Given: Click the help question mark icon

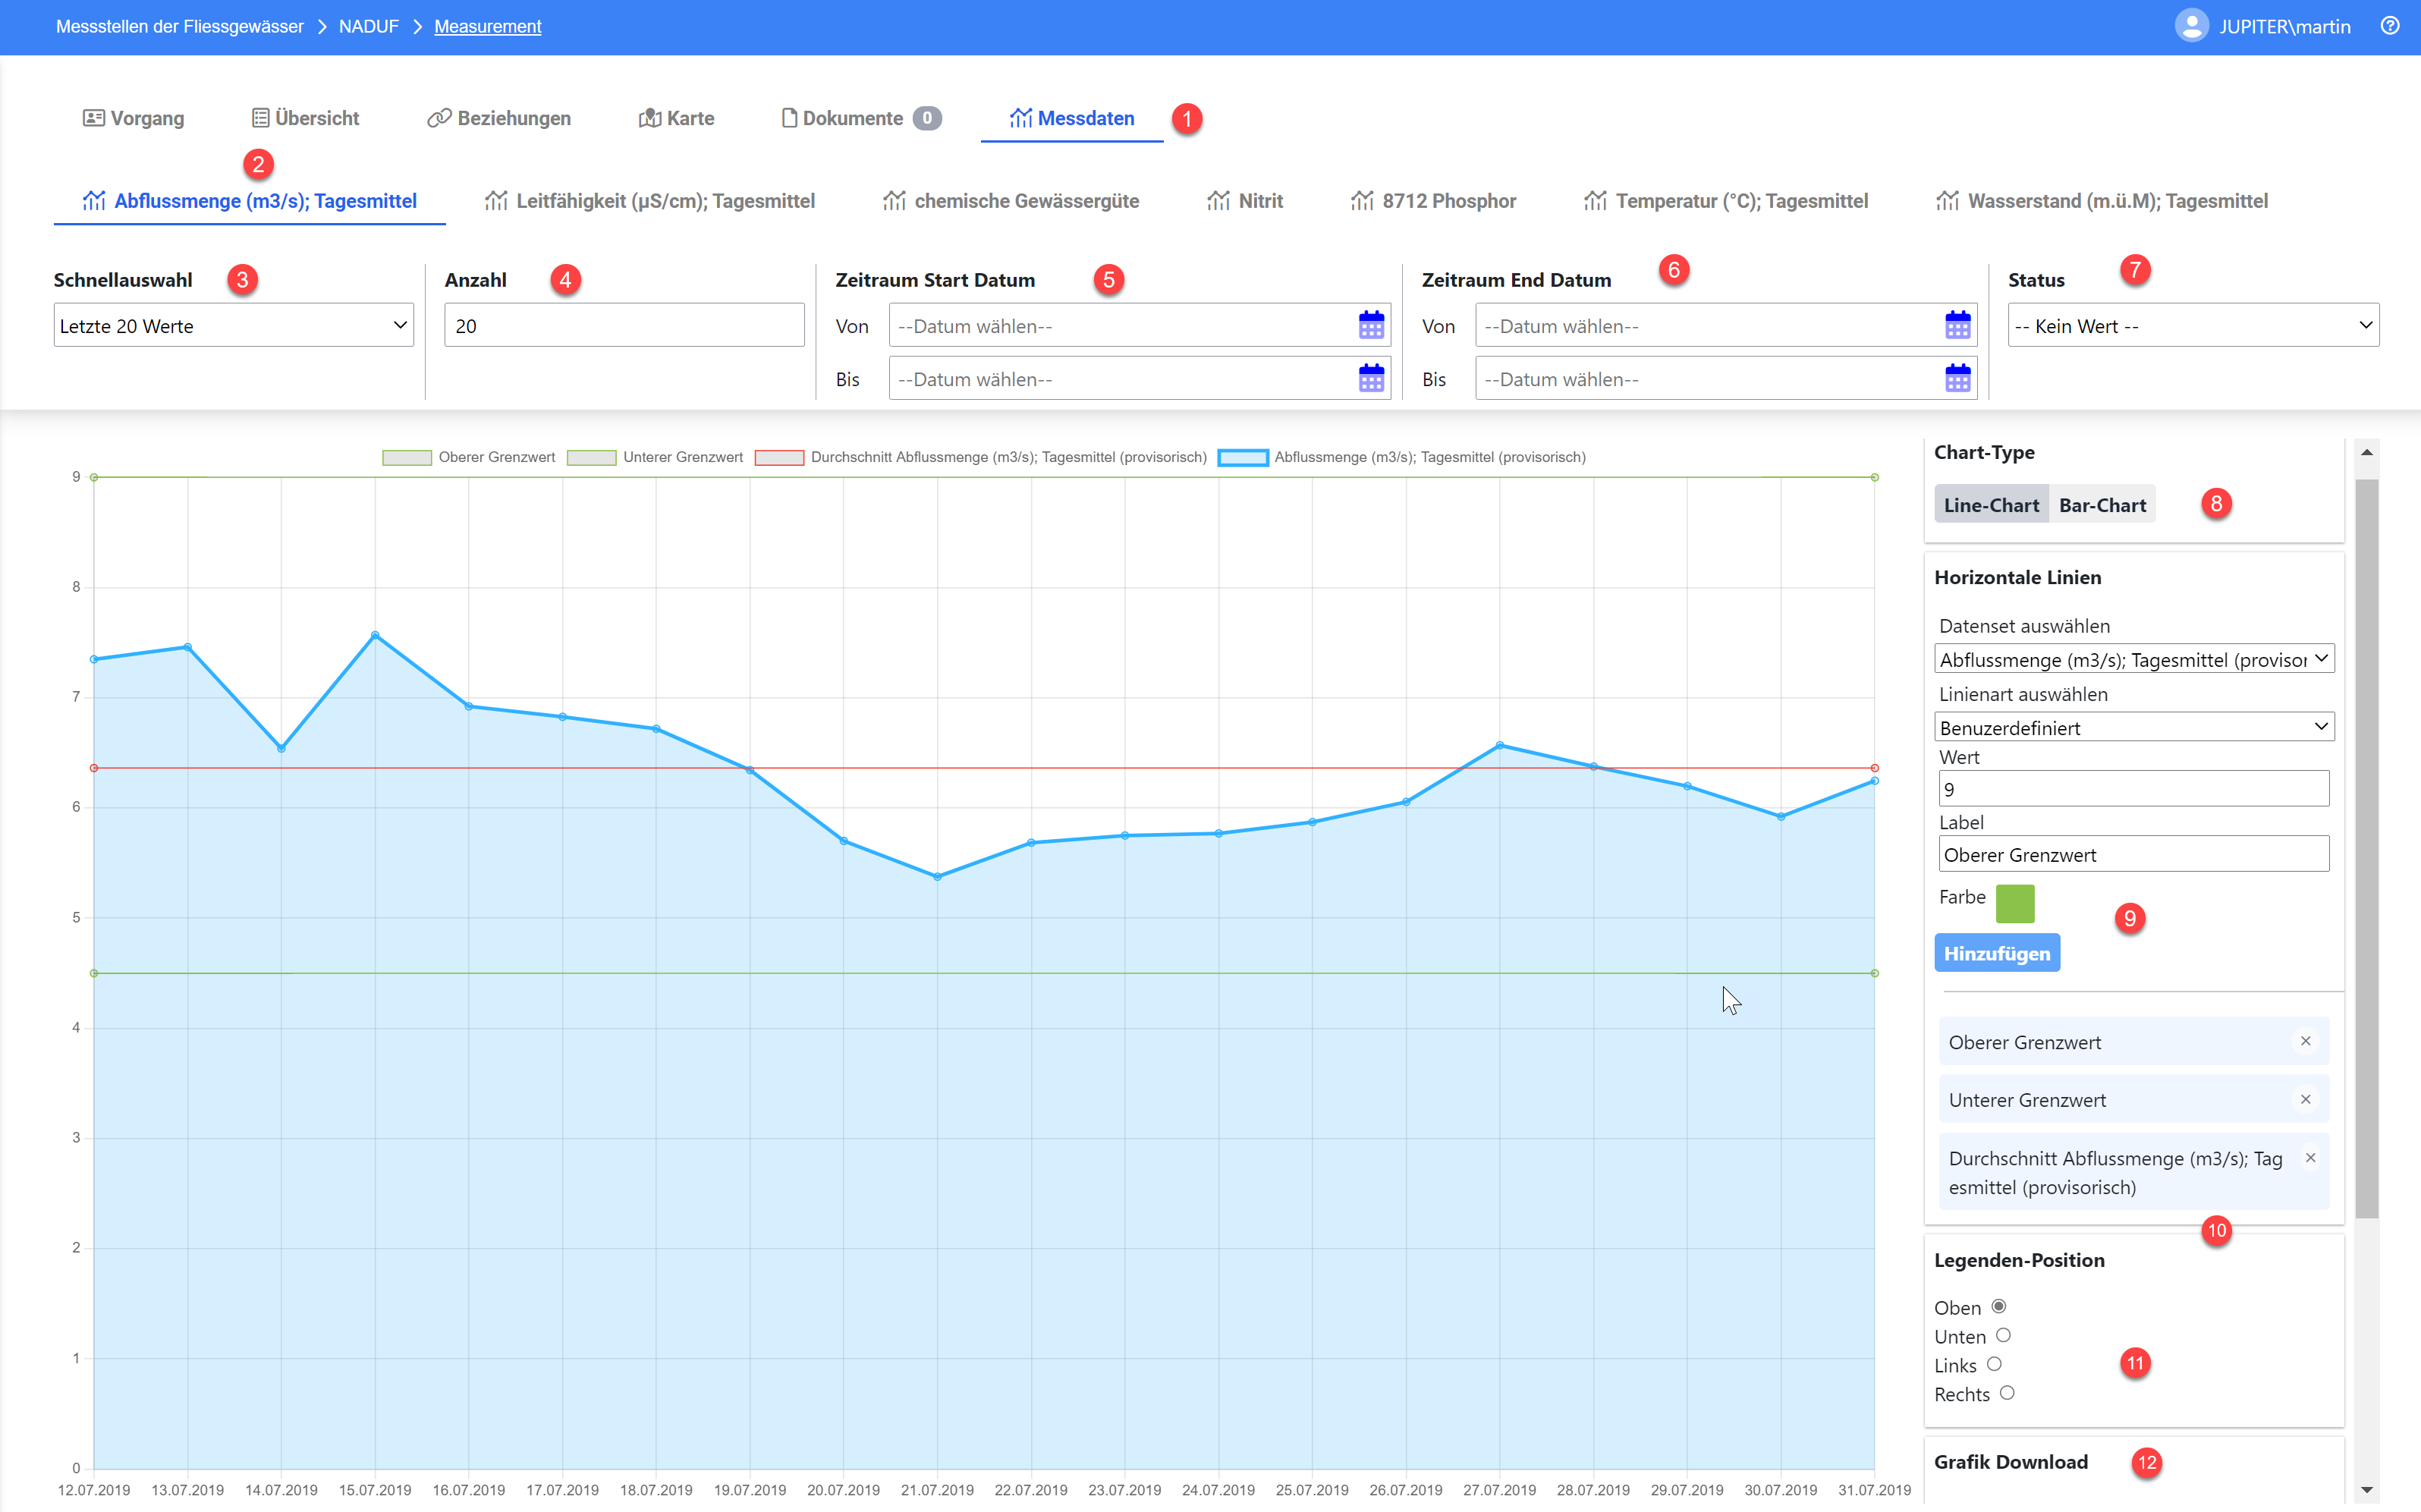Looking at the screenshot, I should click(x=2389, y=26).
